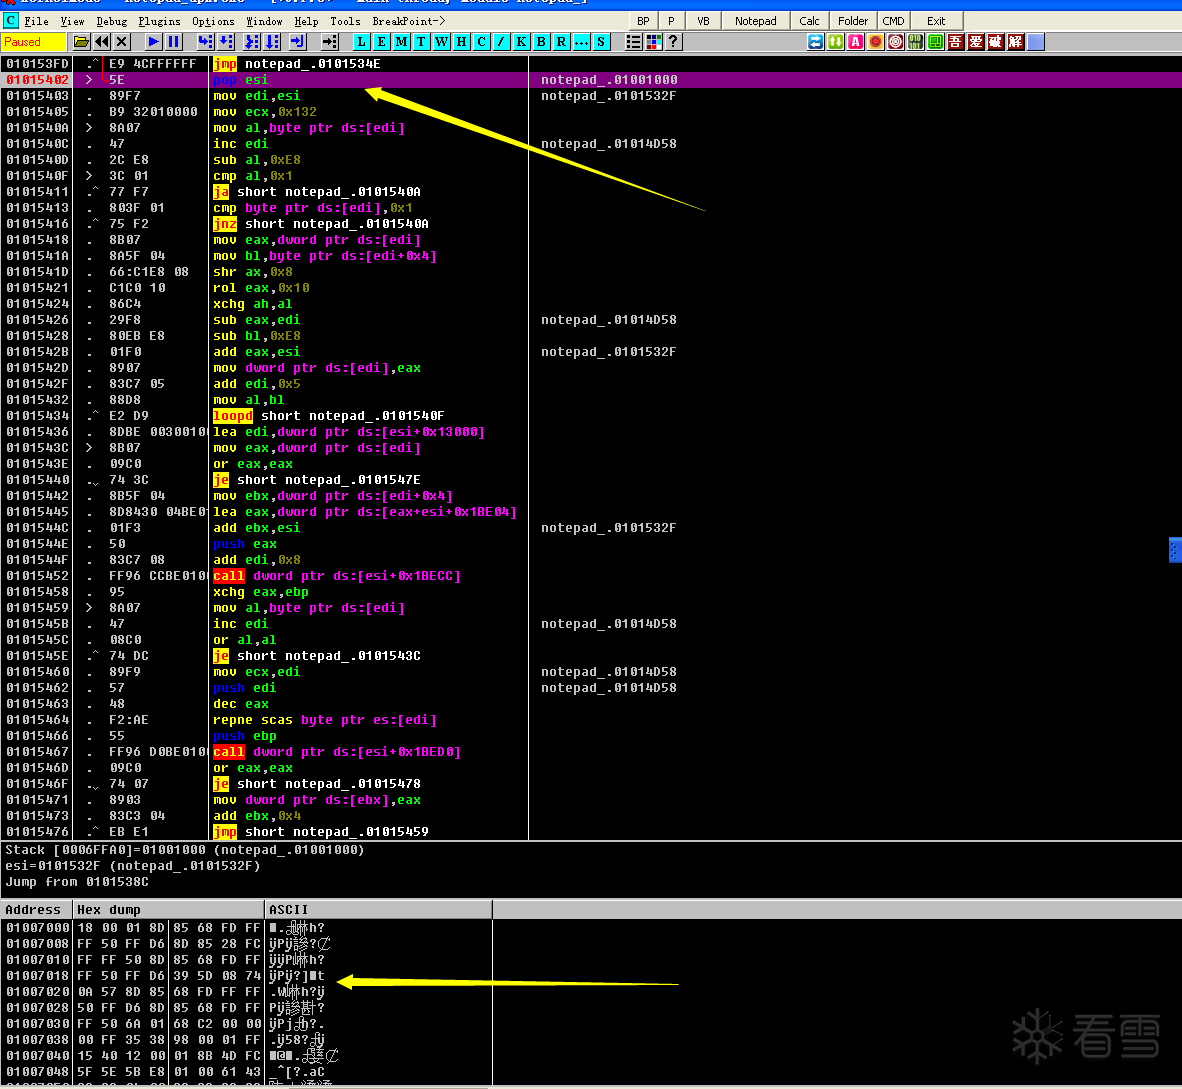Open the BreakPoint-> menu
This screenshot has height=1089, width=1182.
pyautogui.click(x=409, y=21)
